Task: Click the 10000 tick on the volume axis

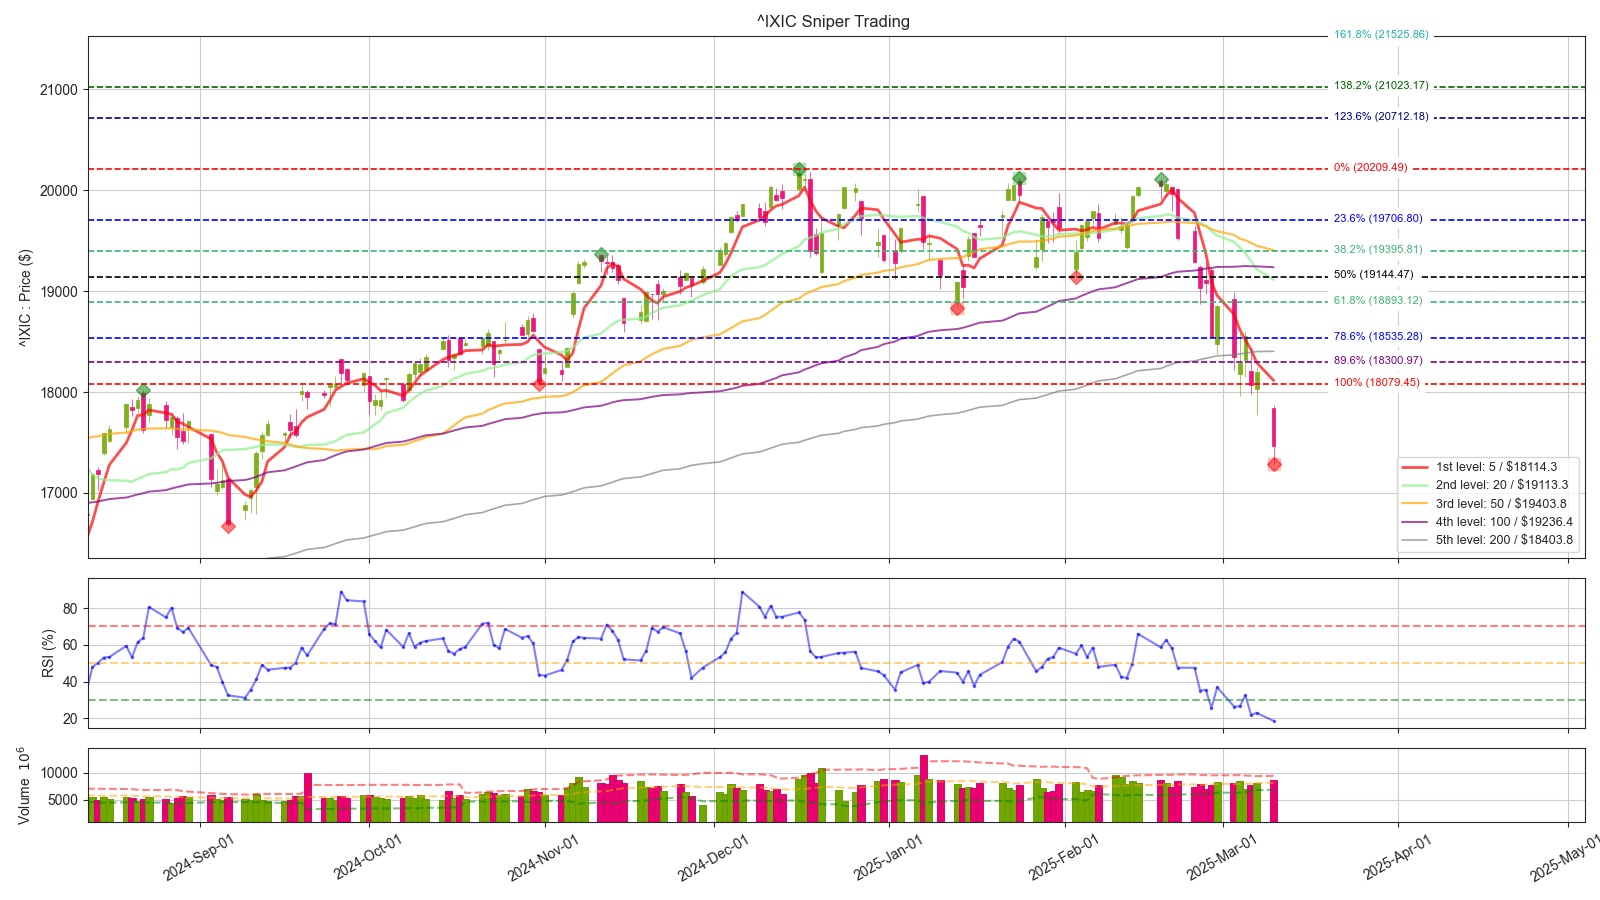Action: click(59, 774)
